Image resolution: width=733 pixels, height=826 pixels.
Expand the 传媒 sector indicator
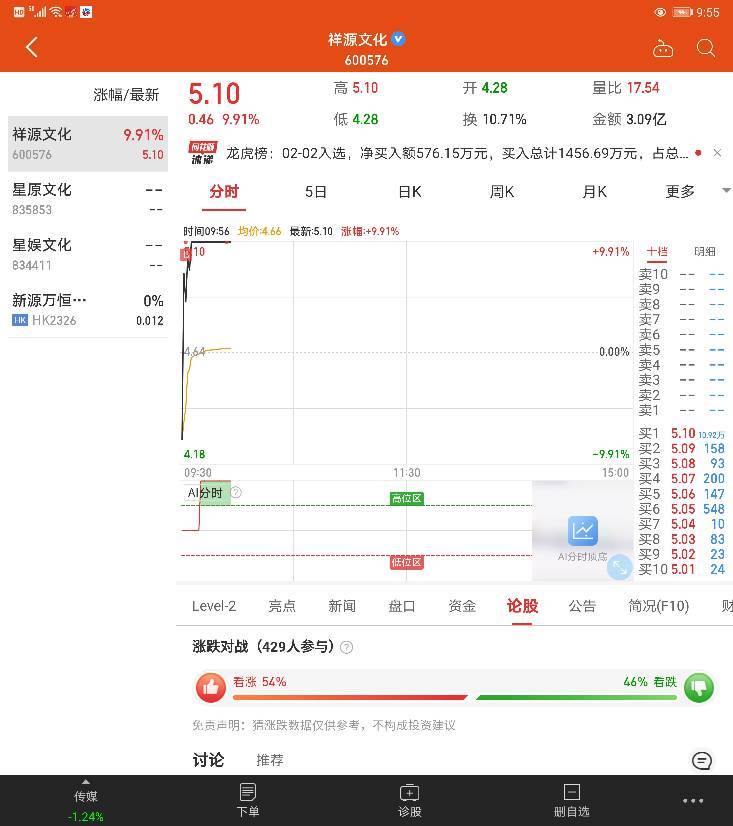[86, 801]
